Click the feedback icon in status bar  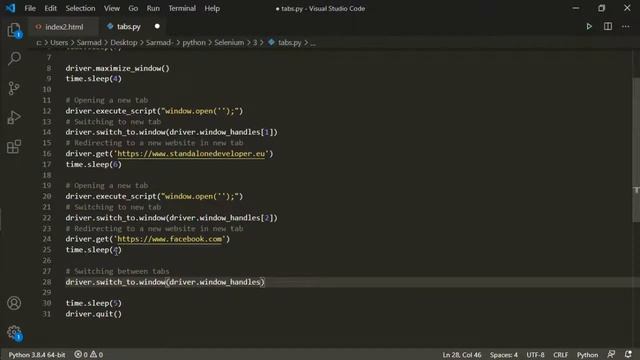click(611, 354)
